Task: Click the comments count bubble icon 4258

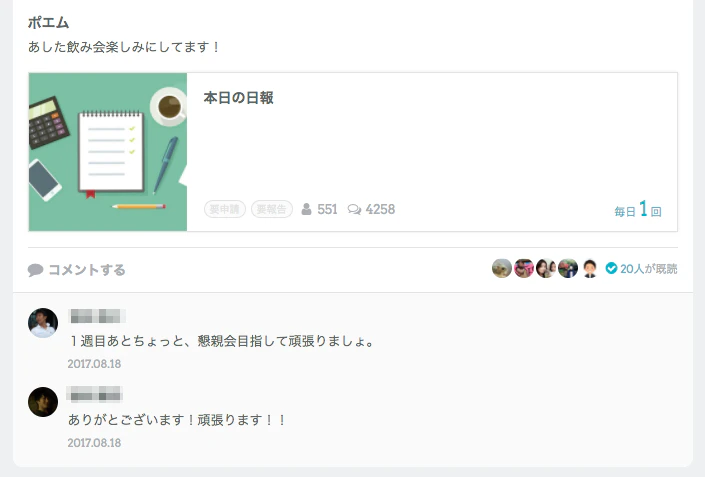Action: pos(354,210)
